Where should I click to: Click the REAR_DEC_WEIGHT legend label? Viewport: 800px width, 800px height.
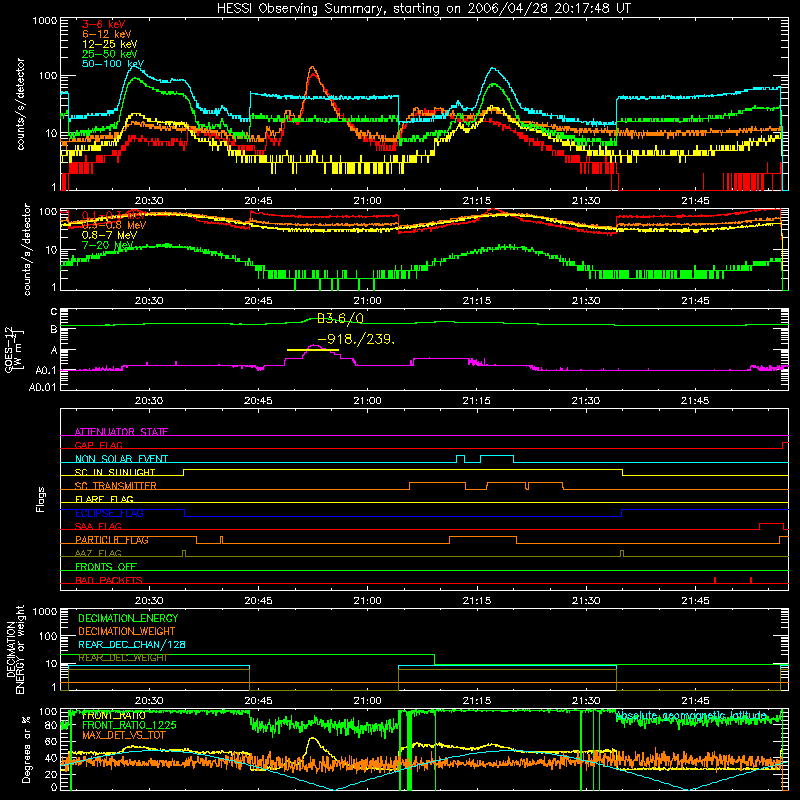tap(122, 658)
